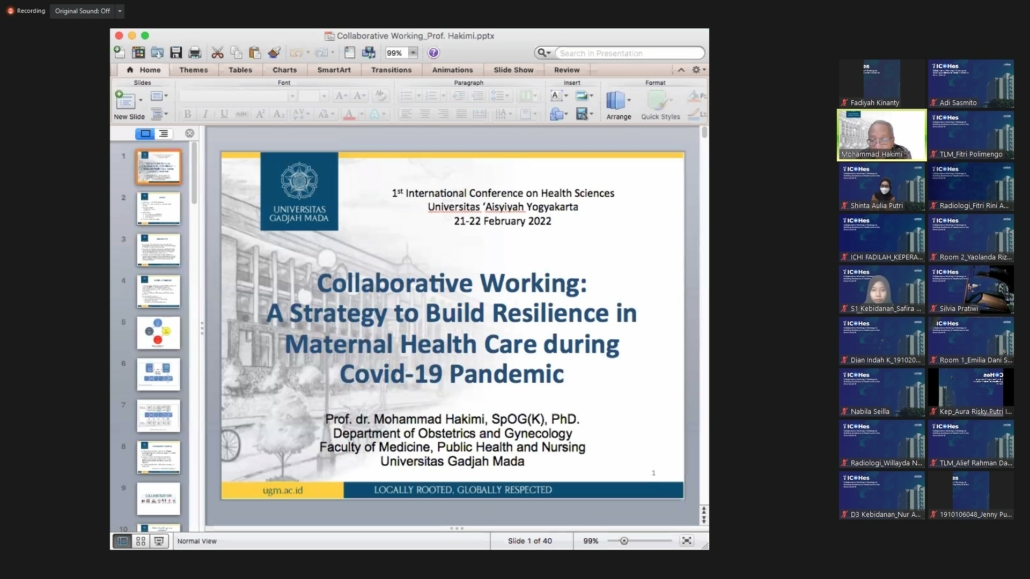Open the Animations tab
Image resolution: width=1030 pixels, height=579 pixels.
pos(453,70)
